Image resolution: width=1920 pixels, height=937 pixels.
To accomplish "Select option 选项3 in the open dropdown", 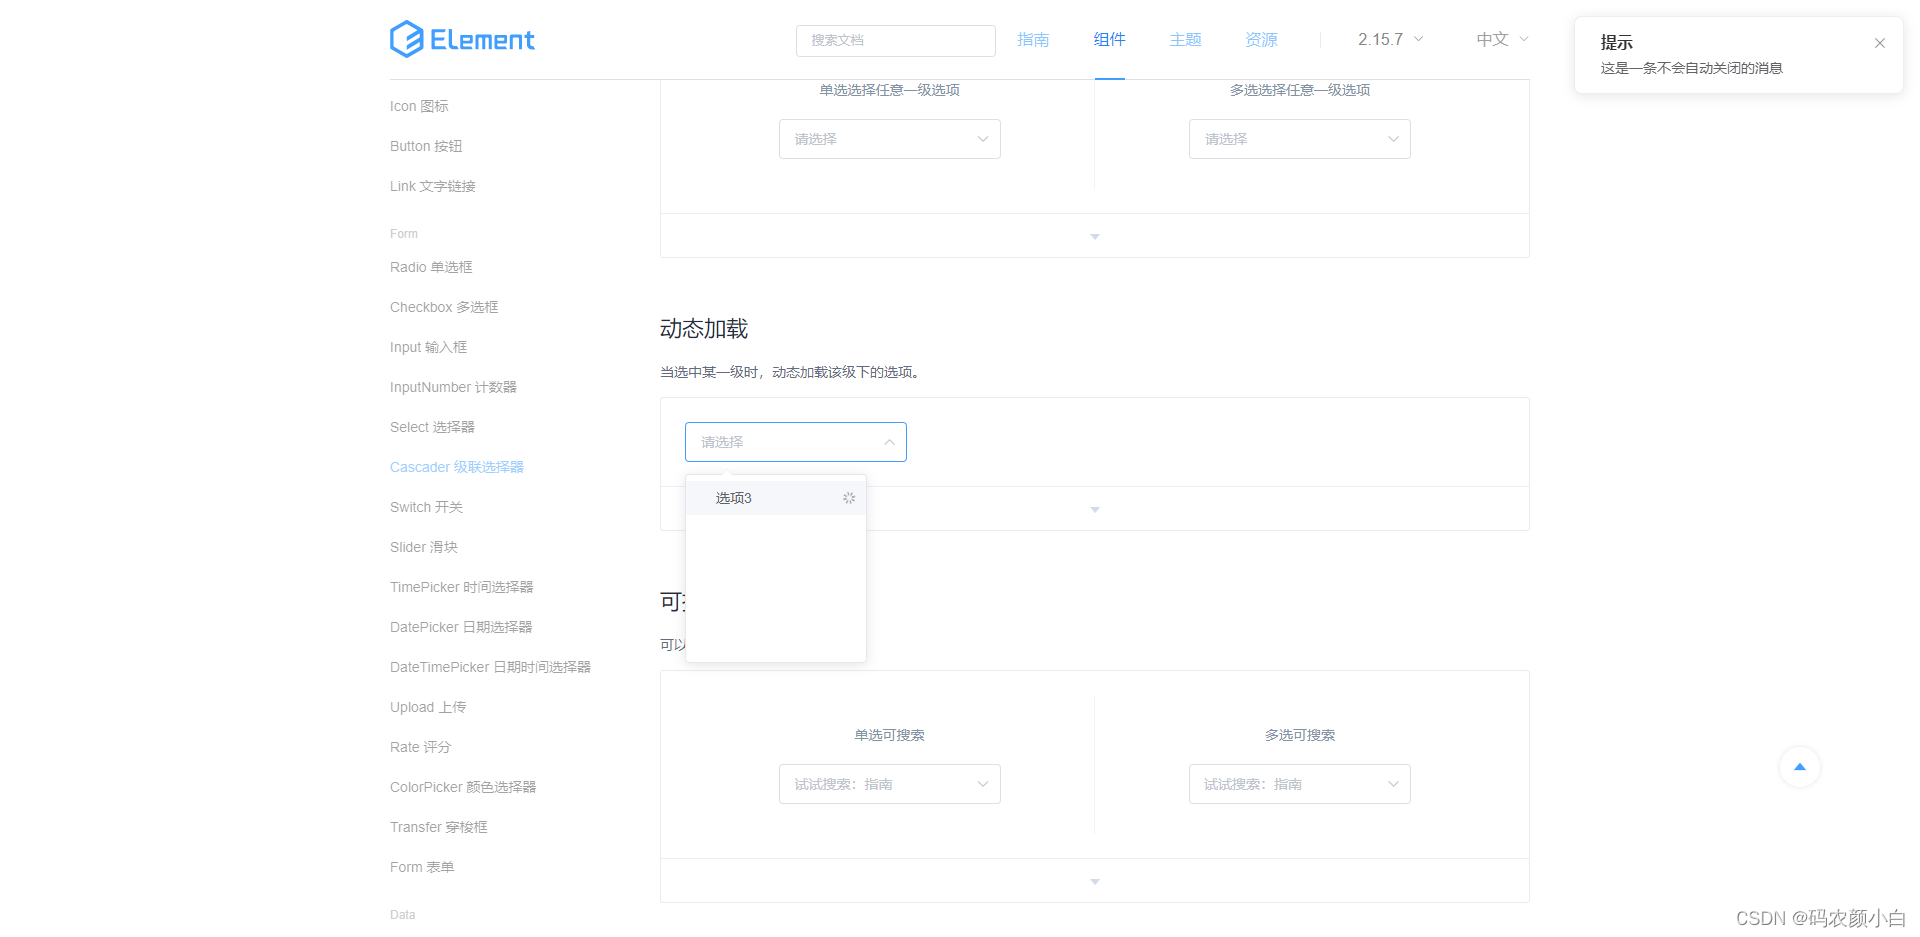I will [733, 497].
